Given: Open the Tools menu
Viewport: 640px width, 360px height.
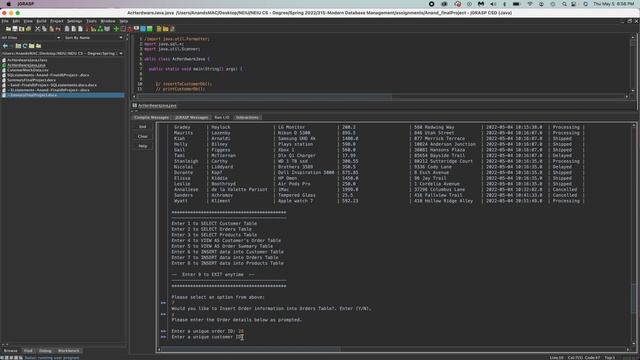Looking at the screenshot, I should (91, 21).
